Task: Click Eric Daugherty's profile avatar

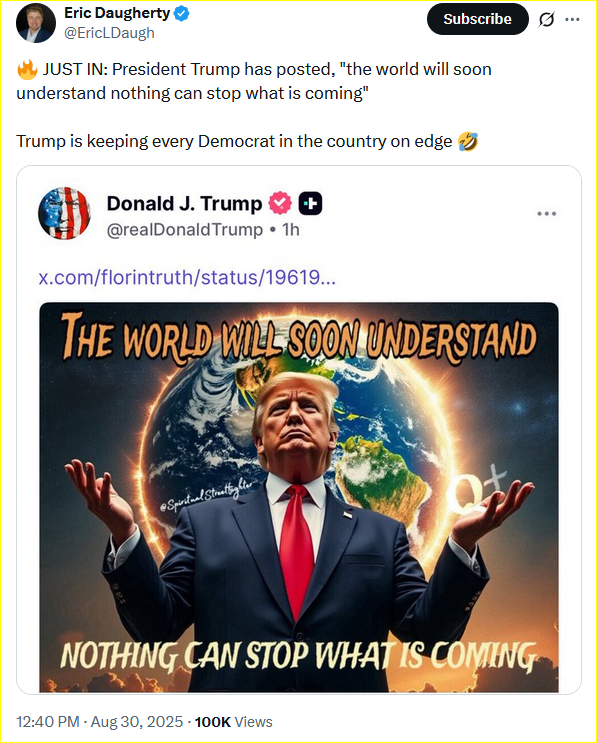Action: (x=36, y=23)
